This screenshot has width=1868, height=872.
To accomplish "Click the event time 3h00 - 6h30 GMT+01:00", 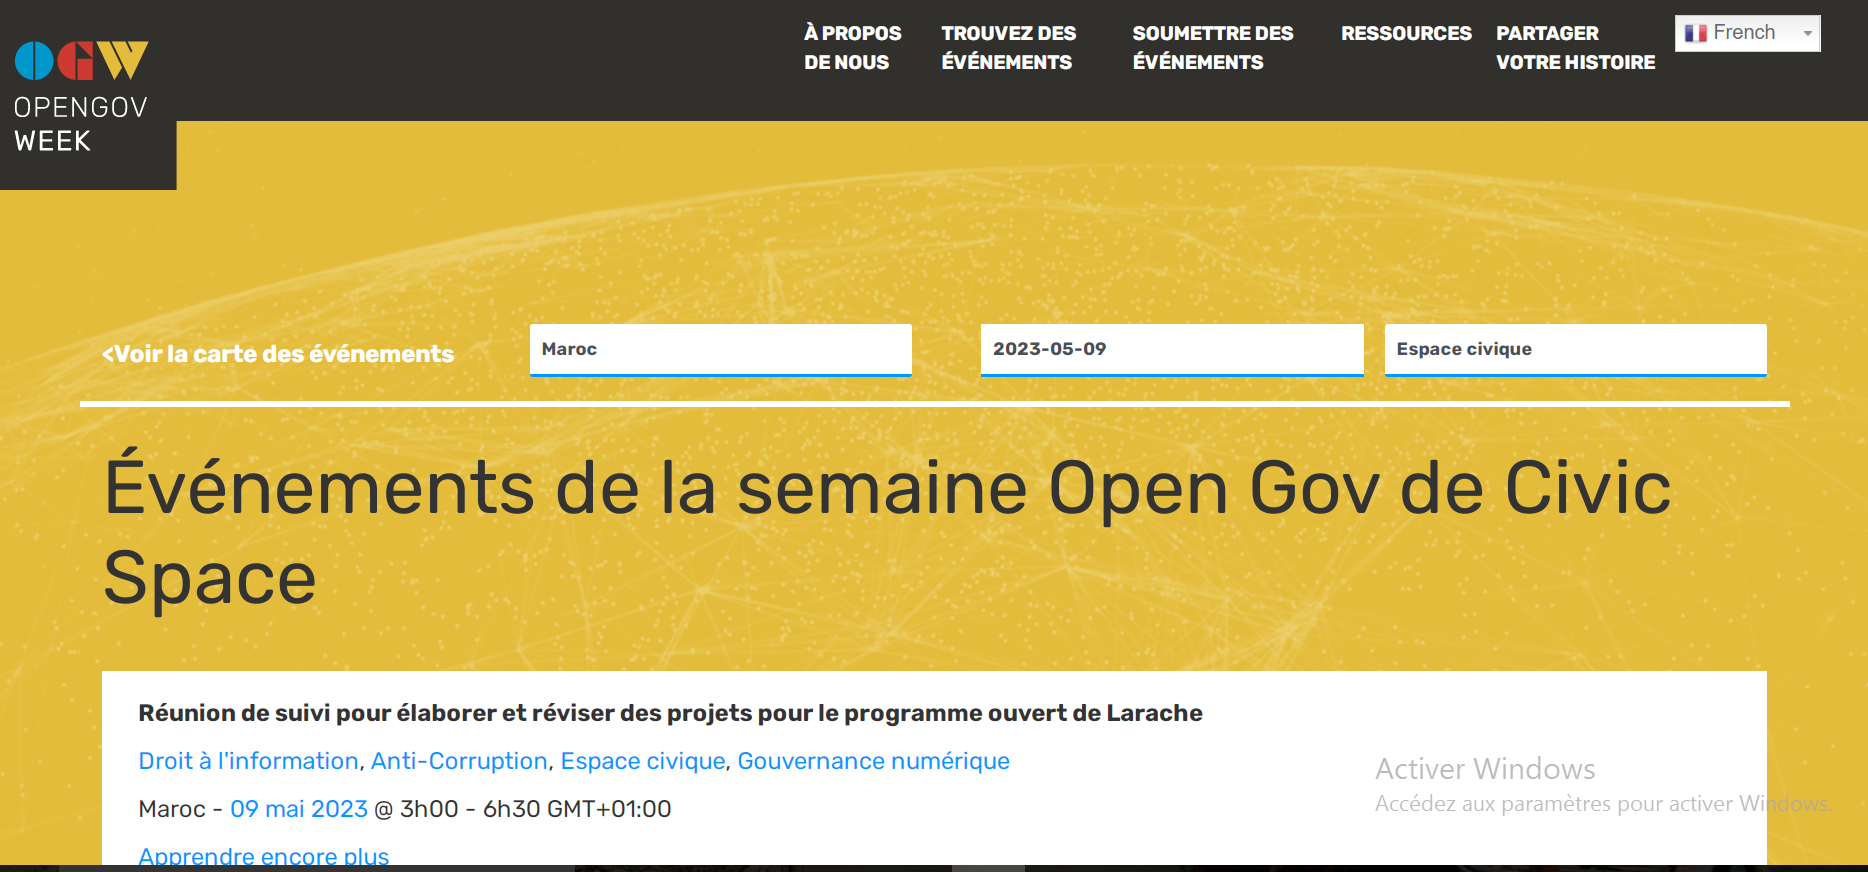I will tap(535, 809).
